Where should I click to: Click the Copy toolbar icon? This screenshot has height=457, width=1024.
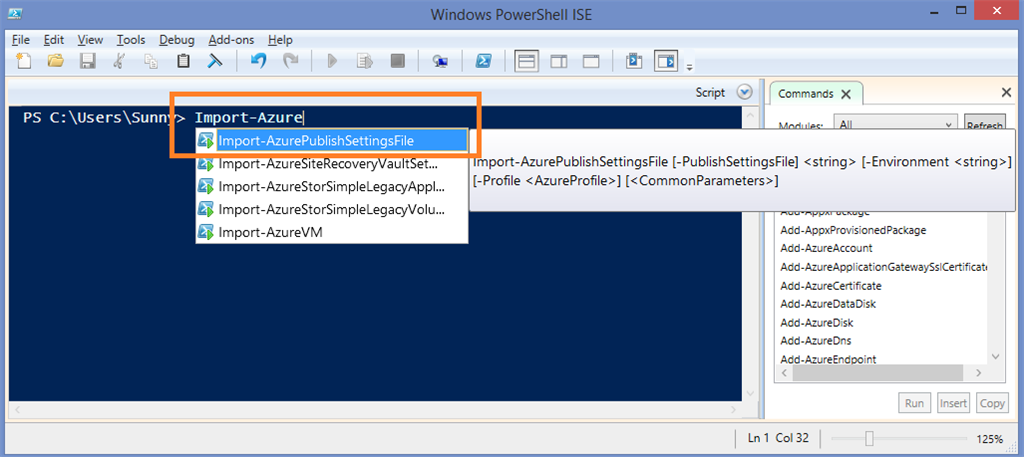pyautogui.click(x=151, y=61)
